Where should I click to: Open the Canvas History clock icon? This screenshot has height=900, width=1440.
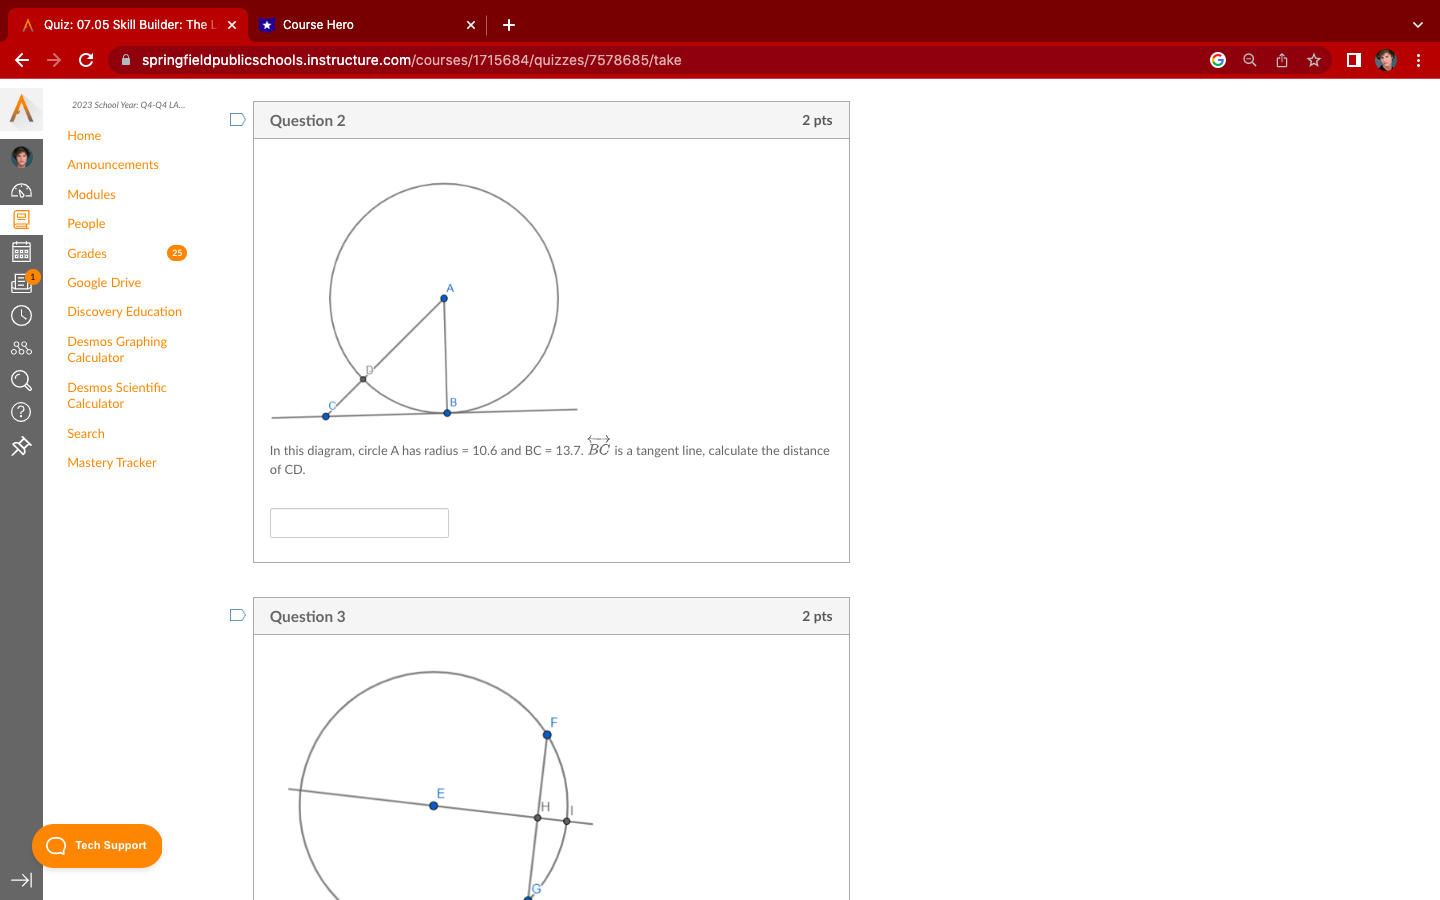coord(21,316)
